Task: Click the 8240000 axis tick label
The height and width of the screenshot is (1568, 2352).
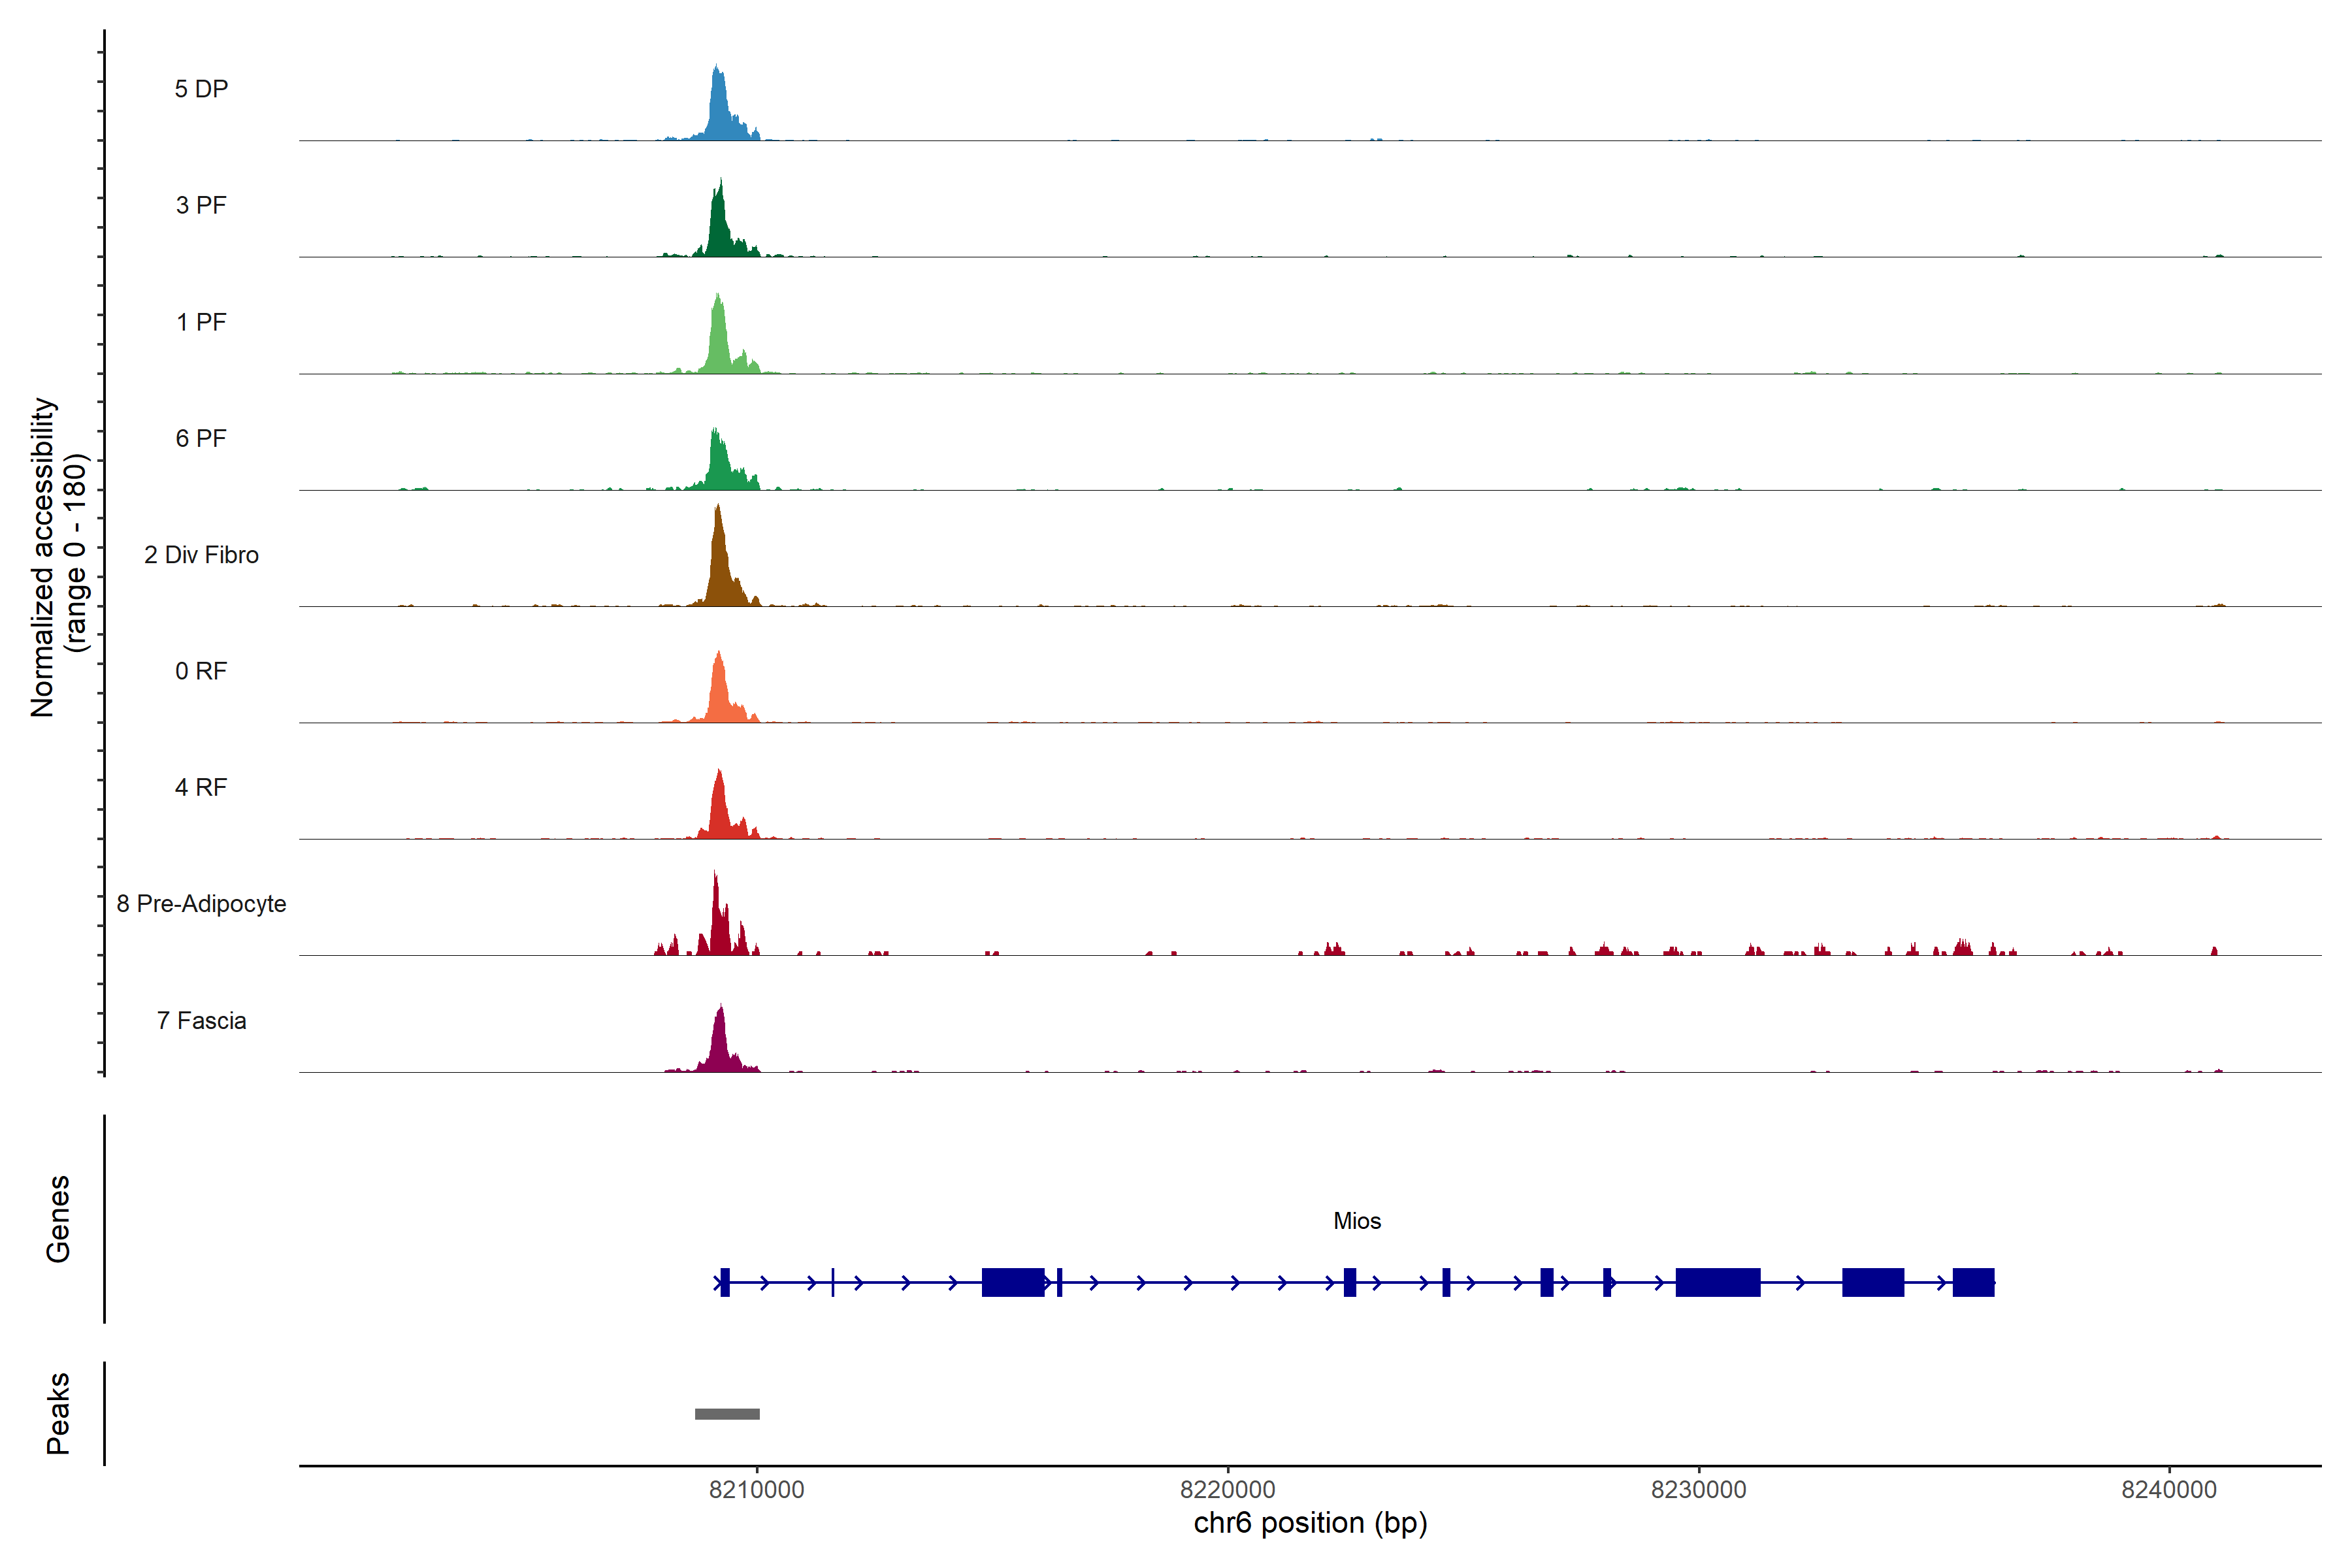Action: pos(2169,1490)
